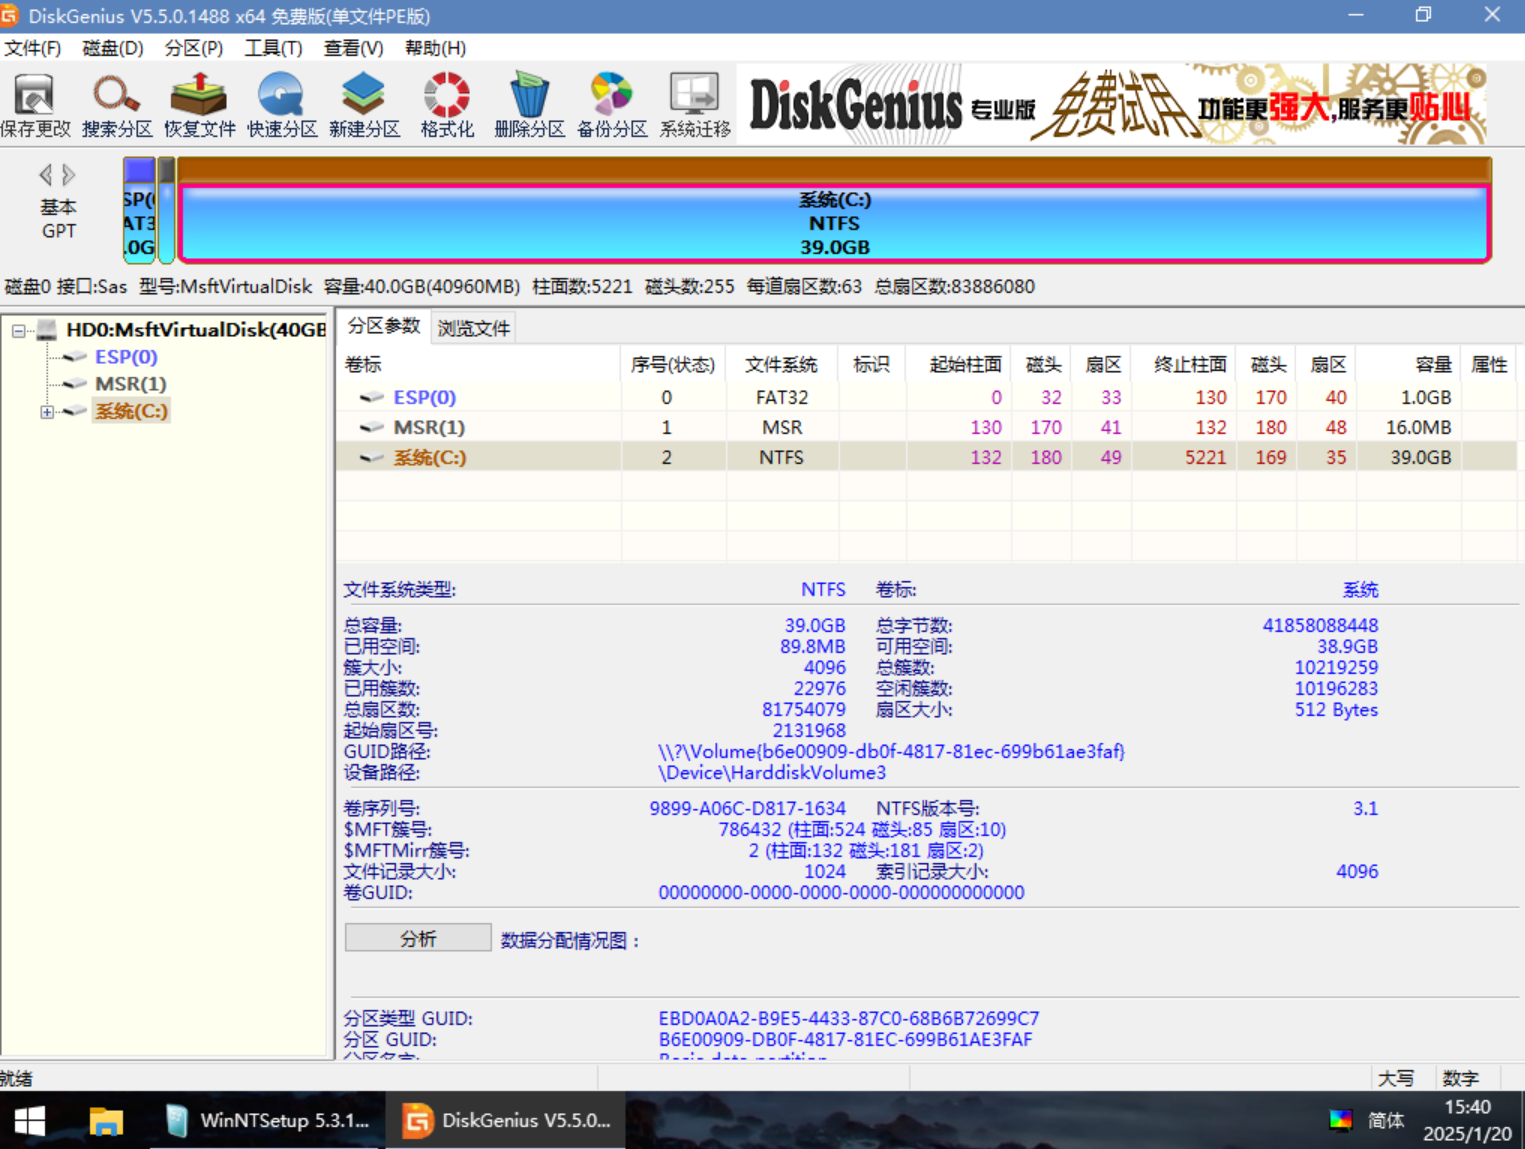Click the 文件系统 column header
The width and height of the screenshot is (1525, 1149).
point(782,365)
